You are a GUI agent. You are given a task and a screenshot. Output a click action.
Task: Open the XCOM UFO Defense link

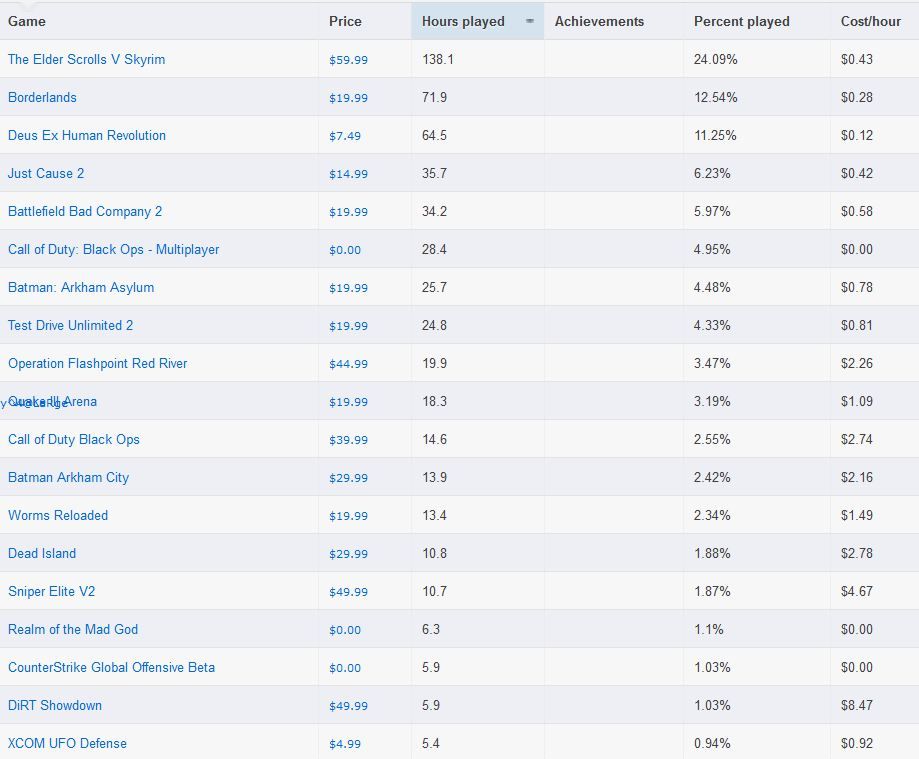[67, 743]
